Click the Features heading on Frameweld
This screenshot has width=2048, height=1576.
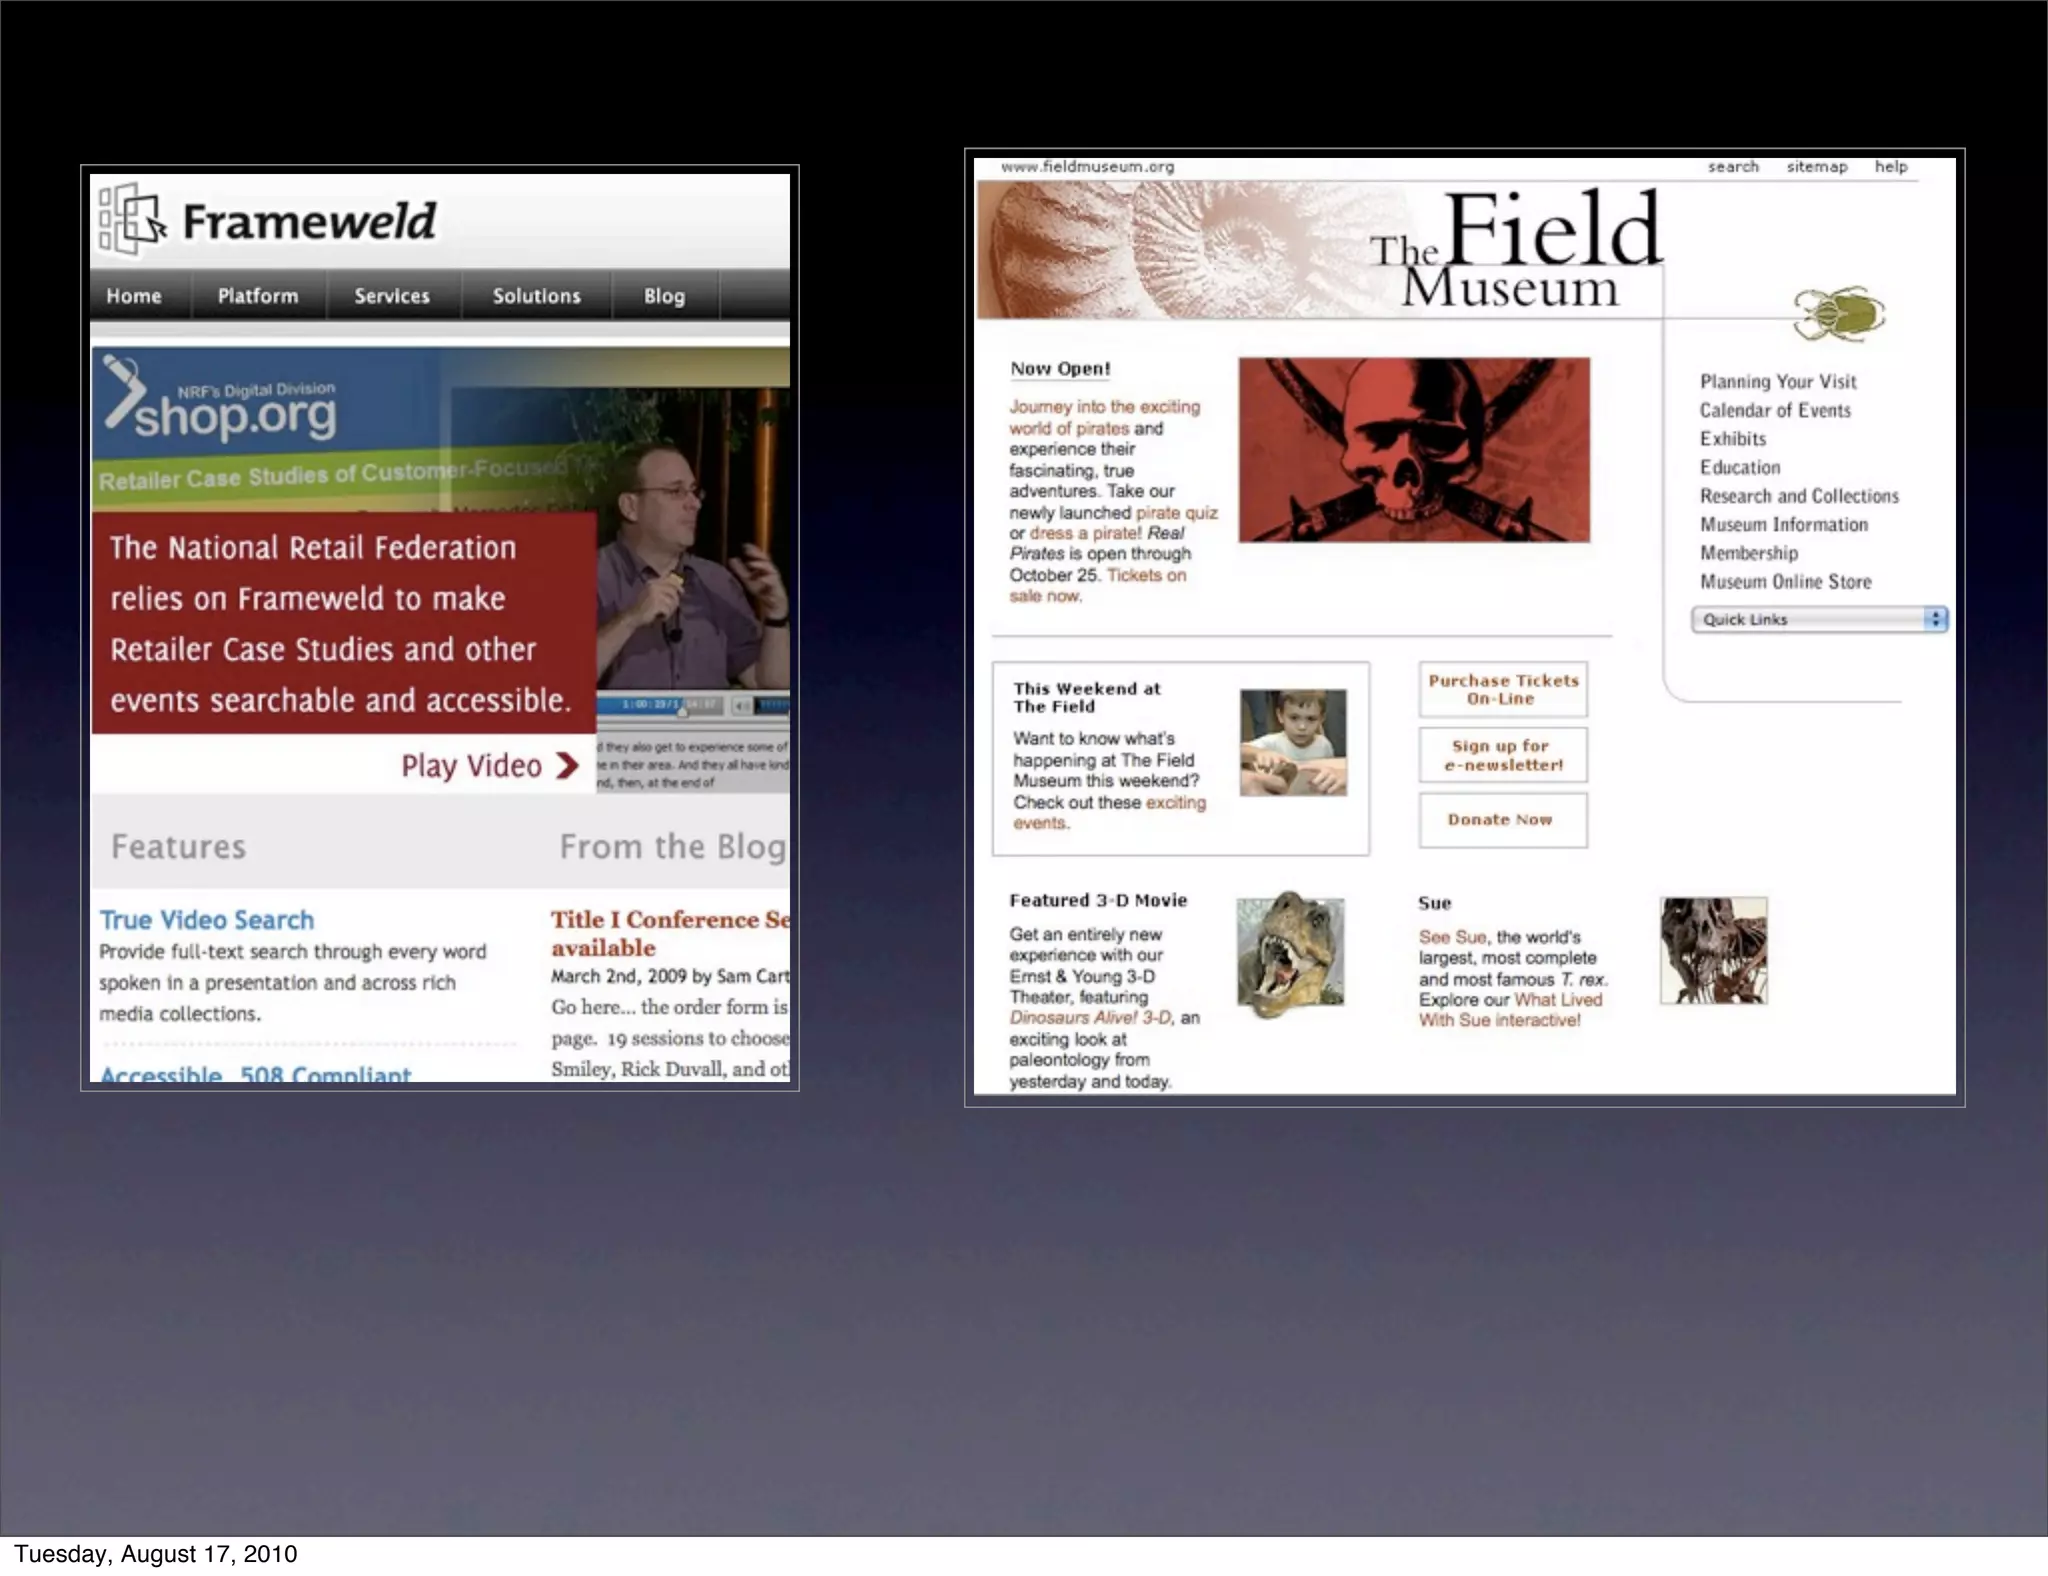click(178, 847)
